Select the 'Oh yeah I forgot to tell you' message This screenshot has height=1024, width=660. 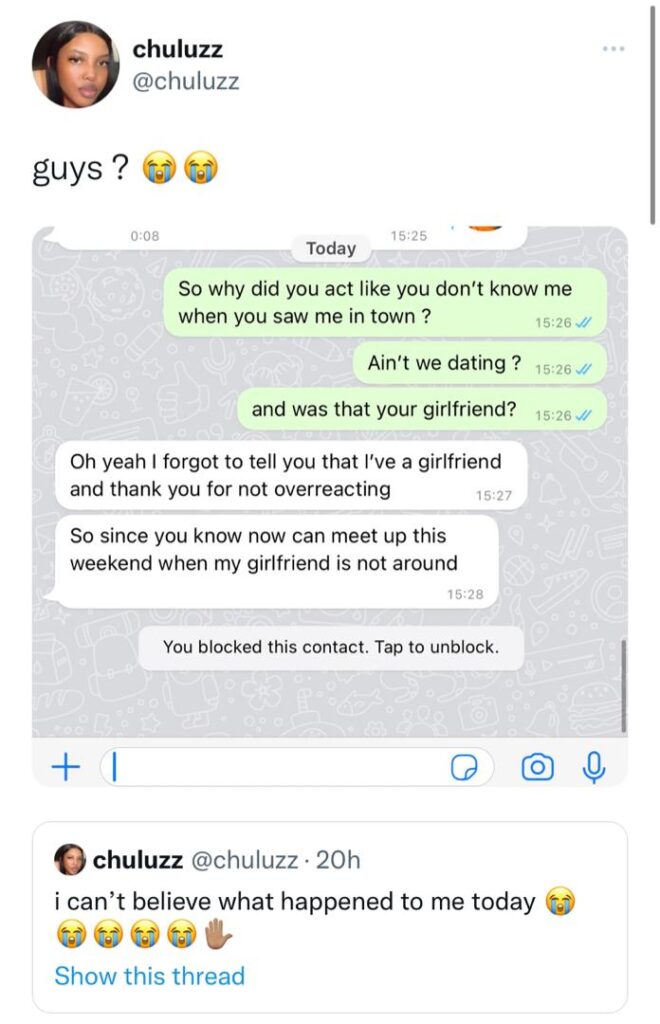(x=291, y=476)
